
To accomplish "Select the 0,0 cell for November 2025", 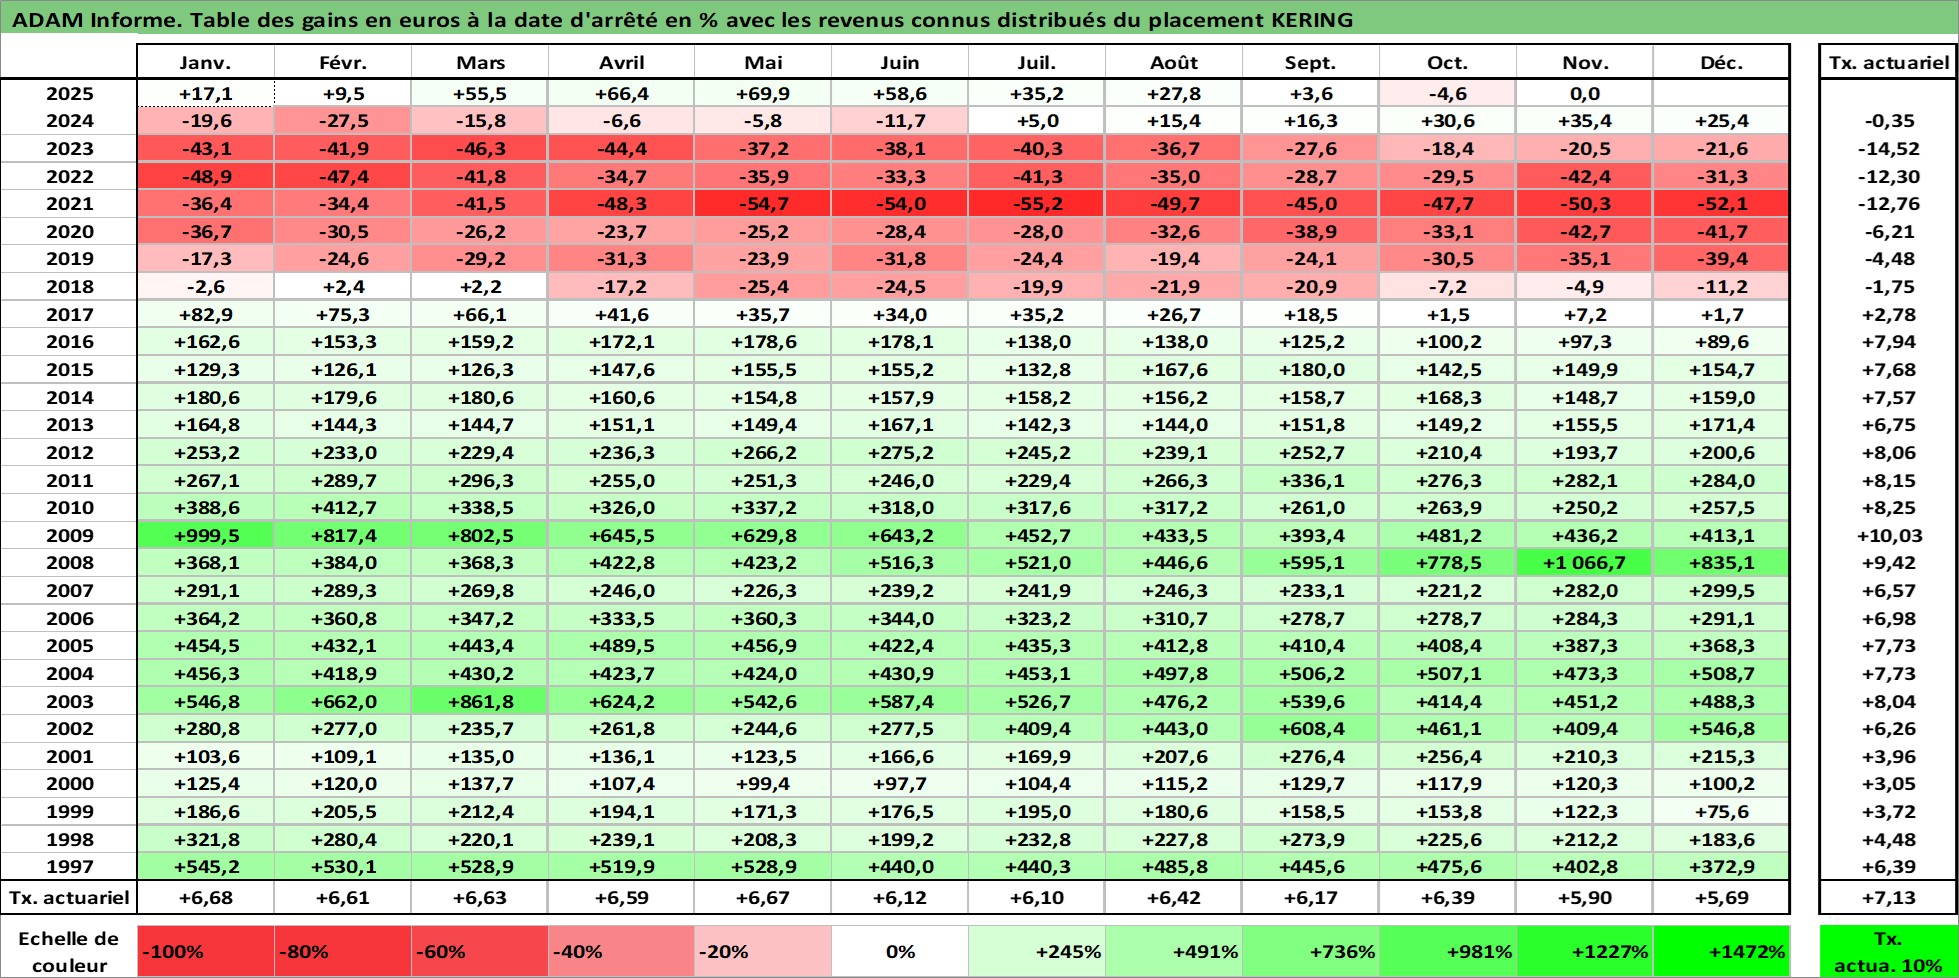I will point(1585,93).
